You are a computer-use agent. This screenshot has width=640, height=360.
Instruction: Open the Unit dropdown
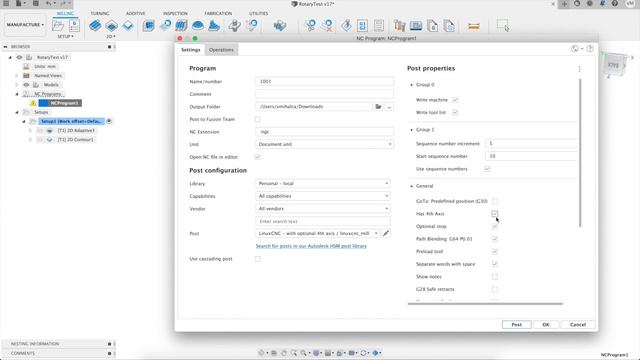click(324, 144)
